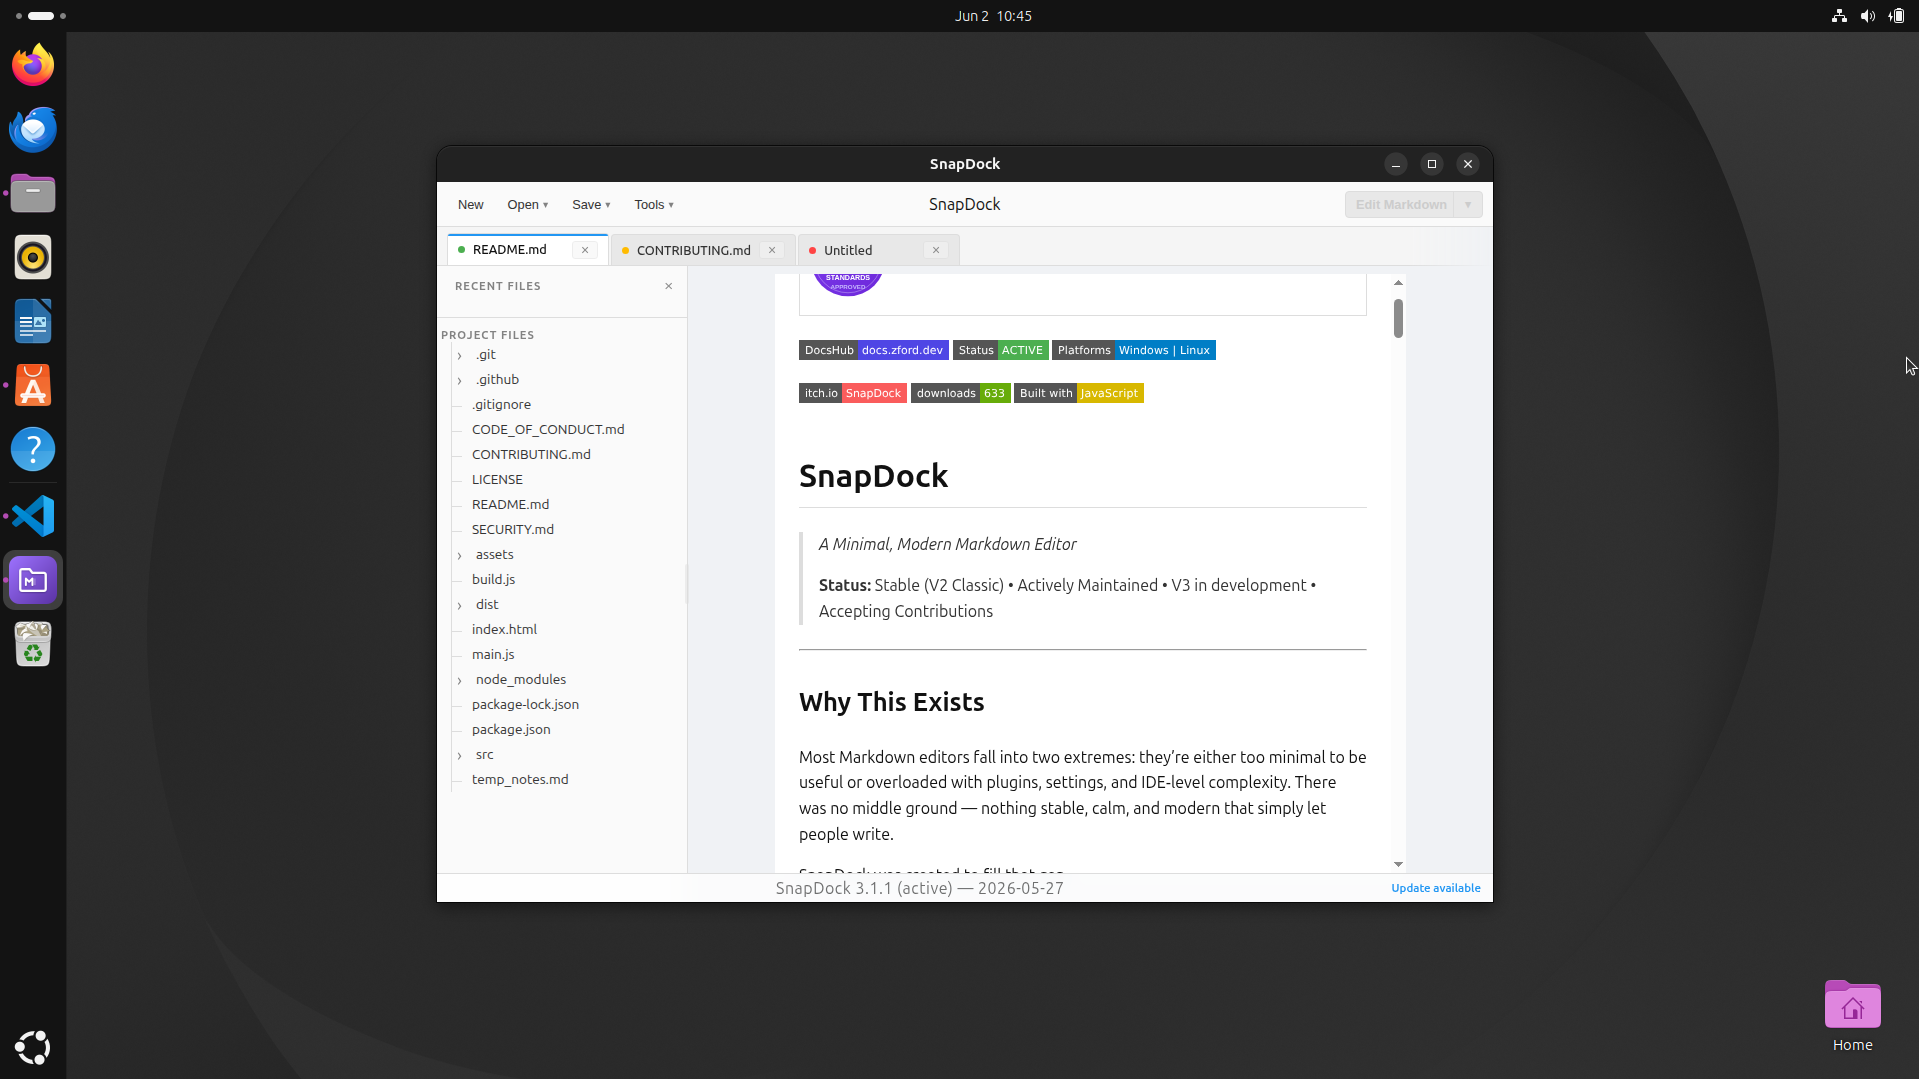Switch to the CONTRIBUTING.md tab

tap(694, 250)
